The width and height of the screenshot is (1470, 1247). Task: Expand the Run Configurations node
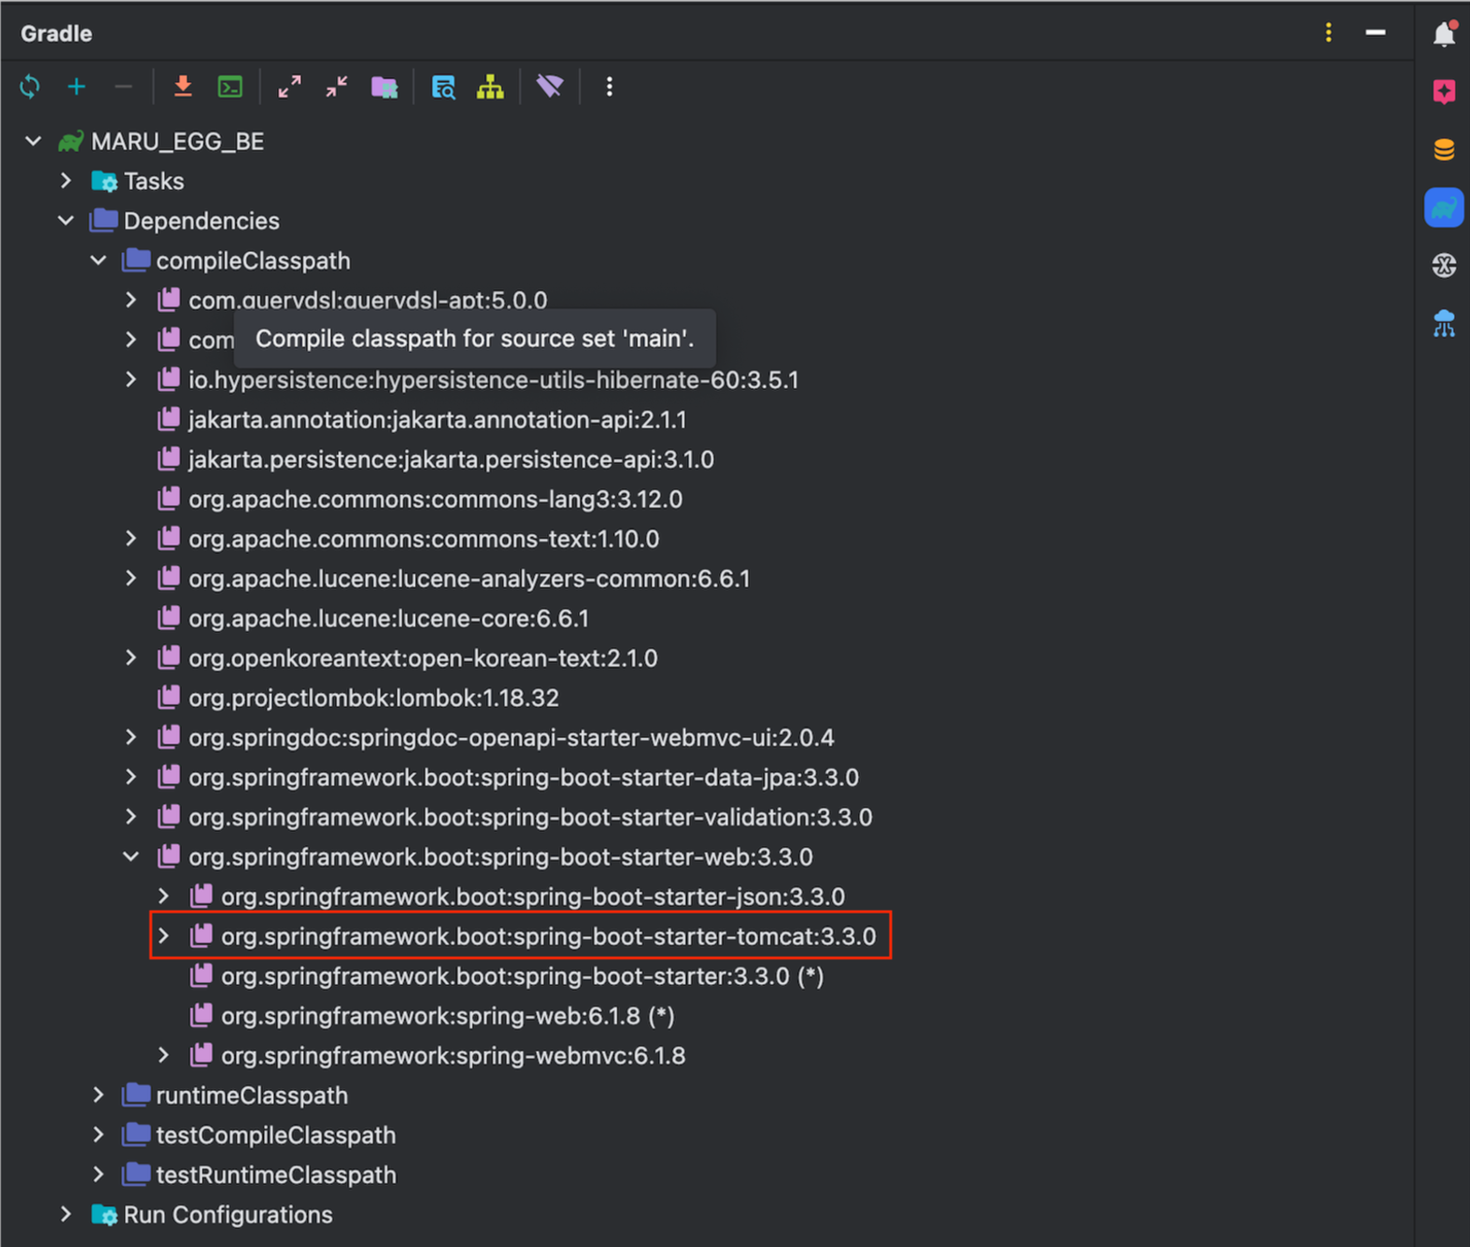click(x=66, y=1214)
